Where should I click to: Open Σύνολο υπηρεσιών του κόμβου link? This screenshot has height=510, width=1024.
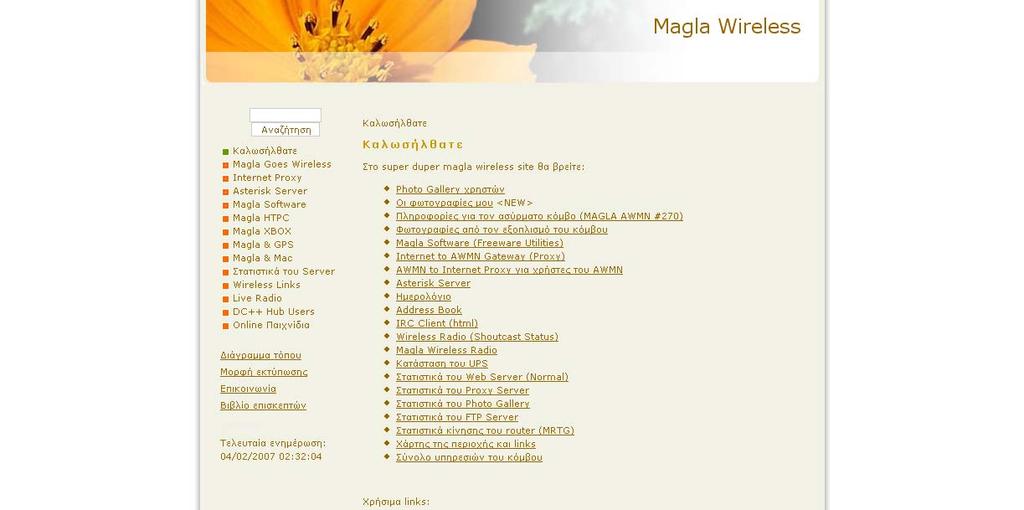469,457
